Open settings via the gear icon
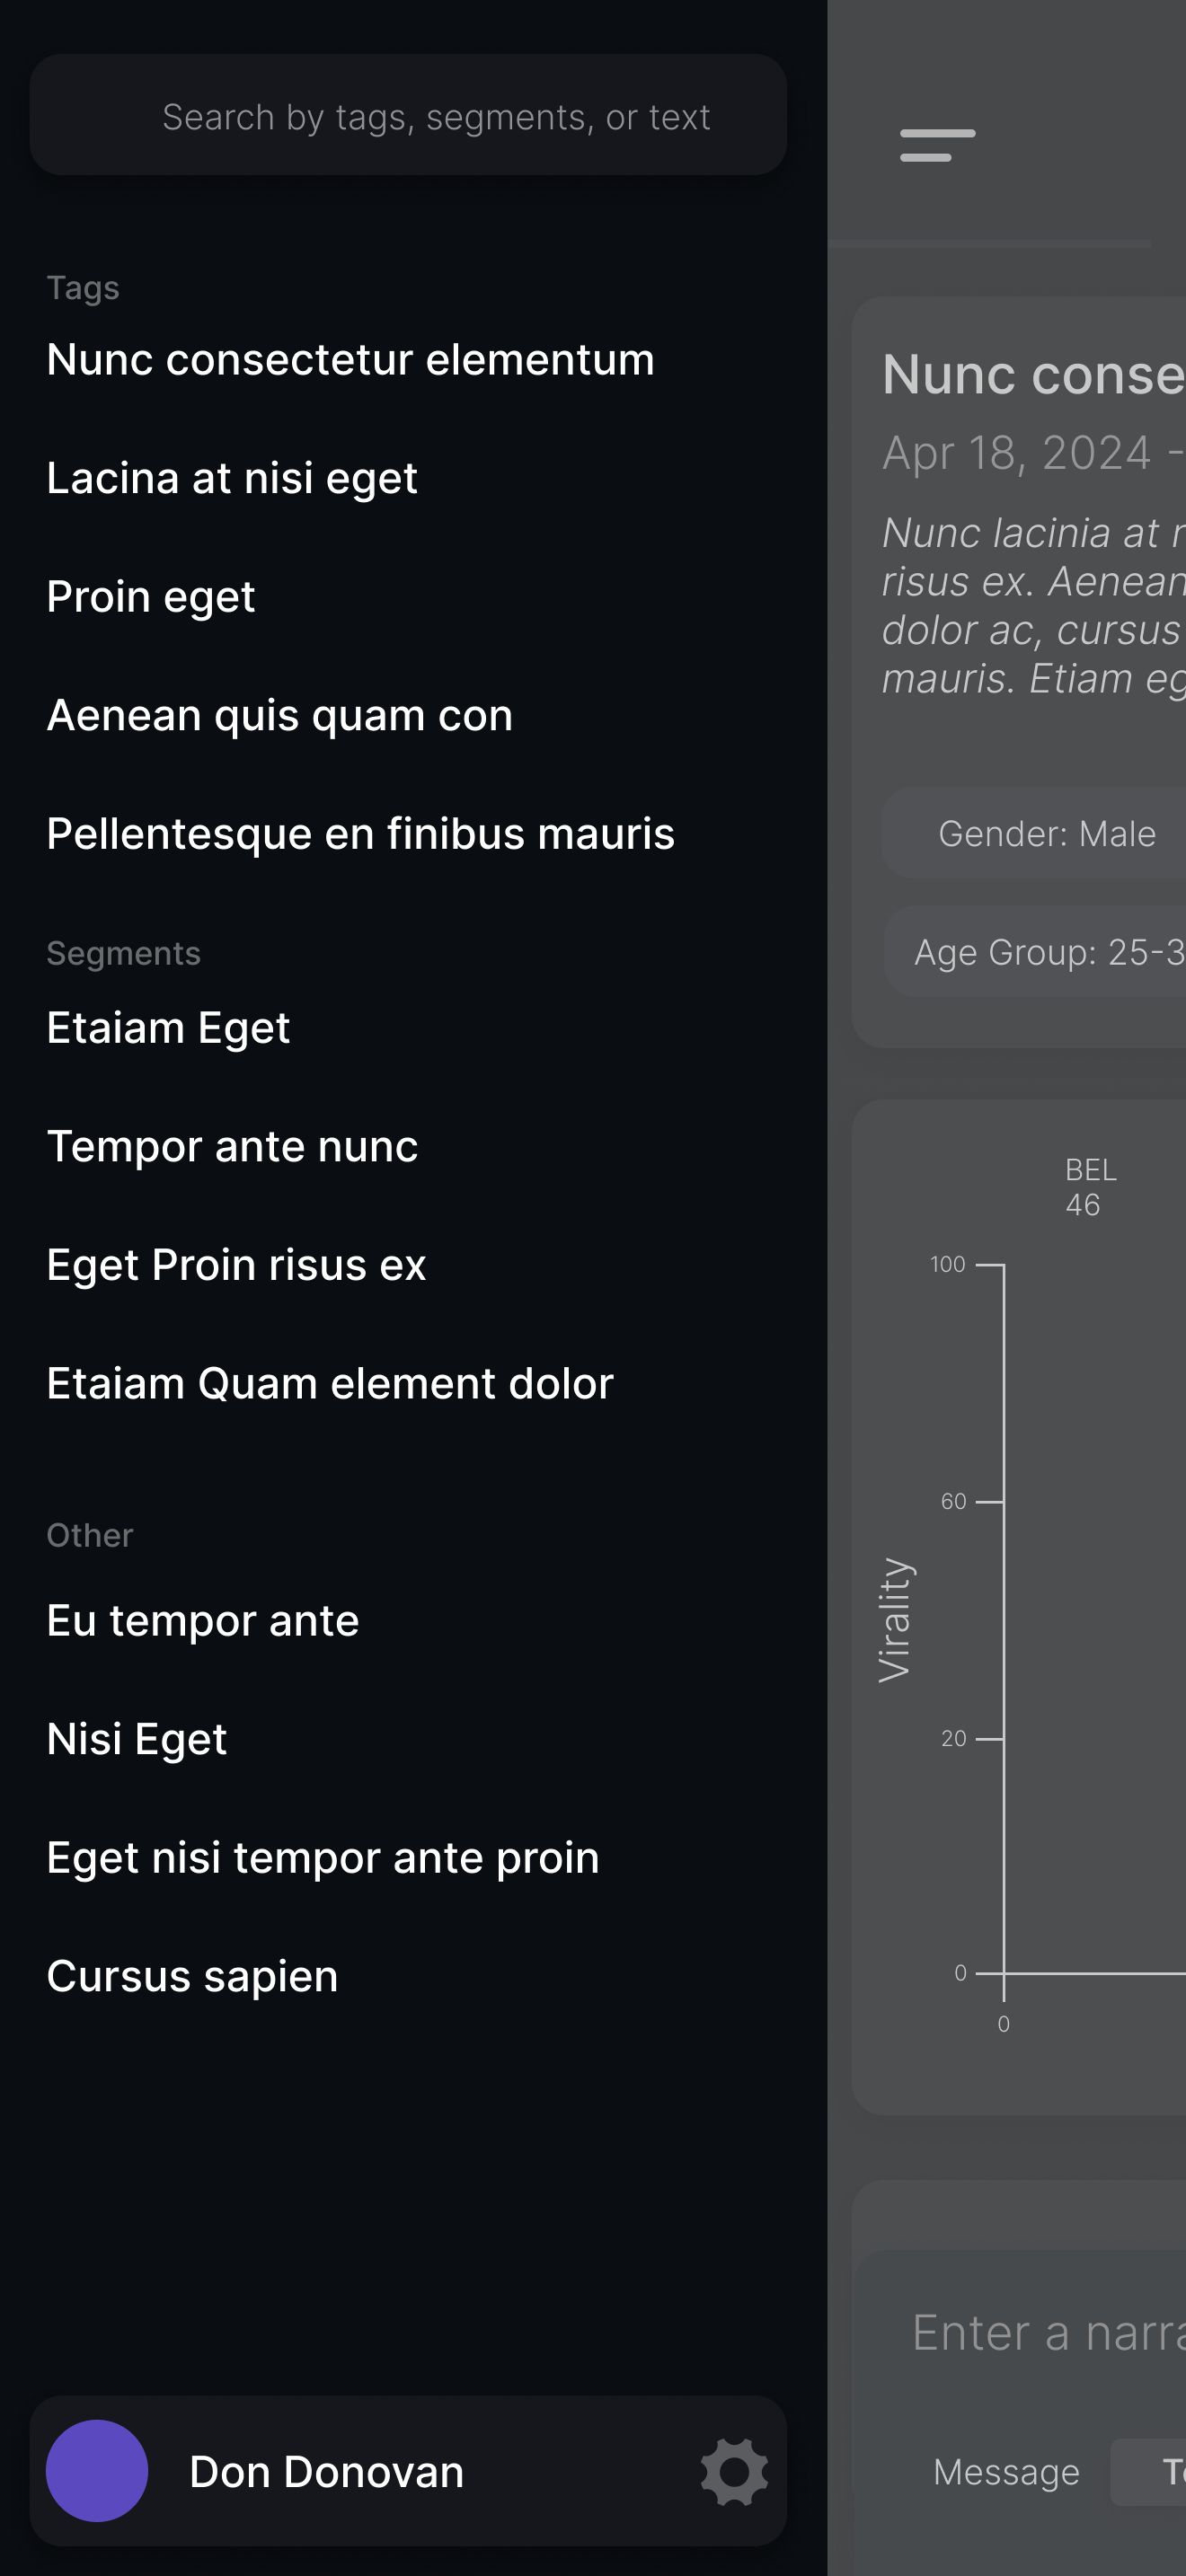Screen dimensions: 1186x2576 click(734, 2472)
